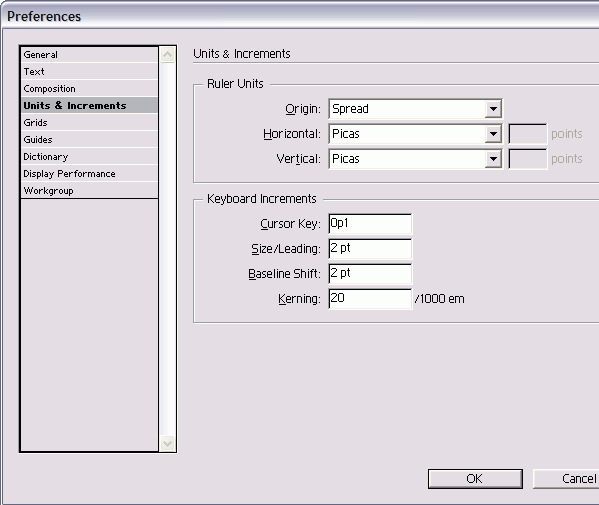
Task: Click the category list scroll up arrow
Action: (x=167, y=55)
